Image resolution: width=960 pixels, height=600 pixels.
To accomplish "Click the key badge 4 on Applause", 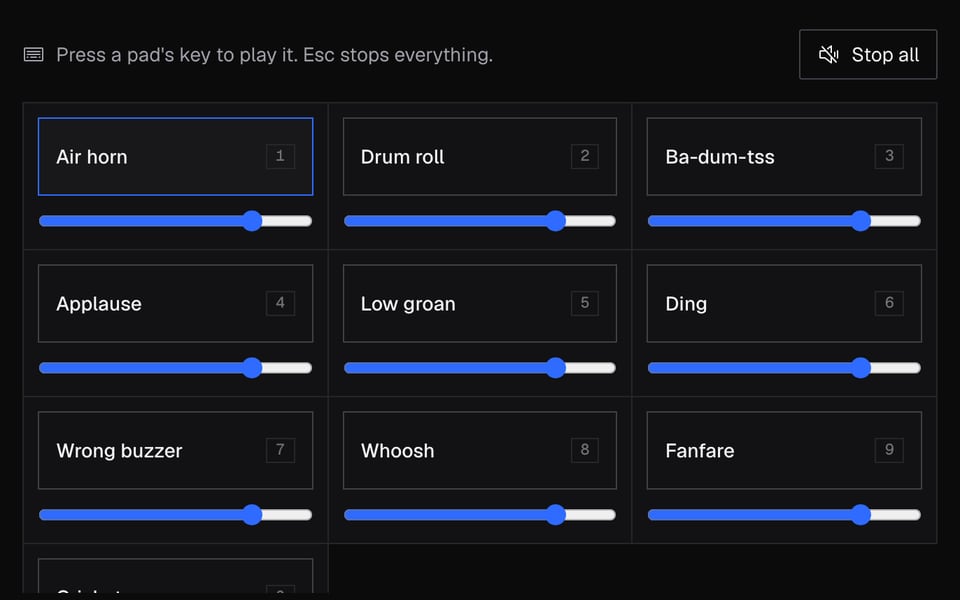I will tap(280, 303).
